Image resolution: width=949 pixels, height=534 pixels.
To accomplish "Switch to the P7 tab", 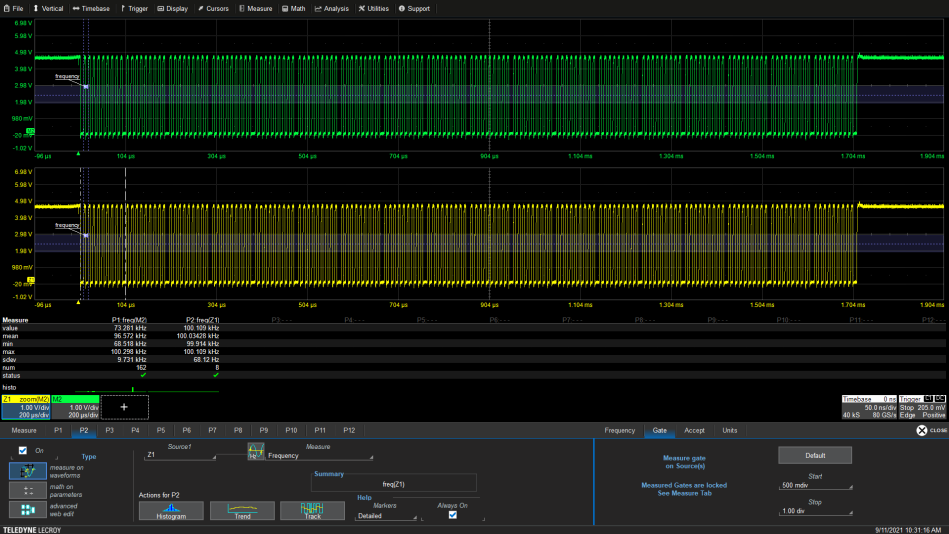I will click(212, 430).
